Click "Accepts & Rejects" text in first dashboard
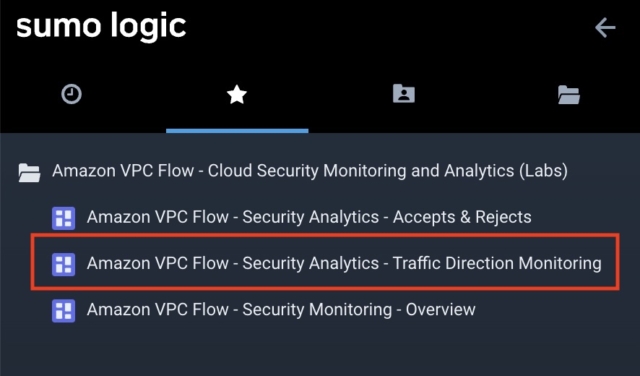Screen dimensions: 640x376 point(462,217)
